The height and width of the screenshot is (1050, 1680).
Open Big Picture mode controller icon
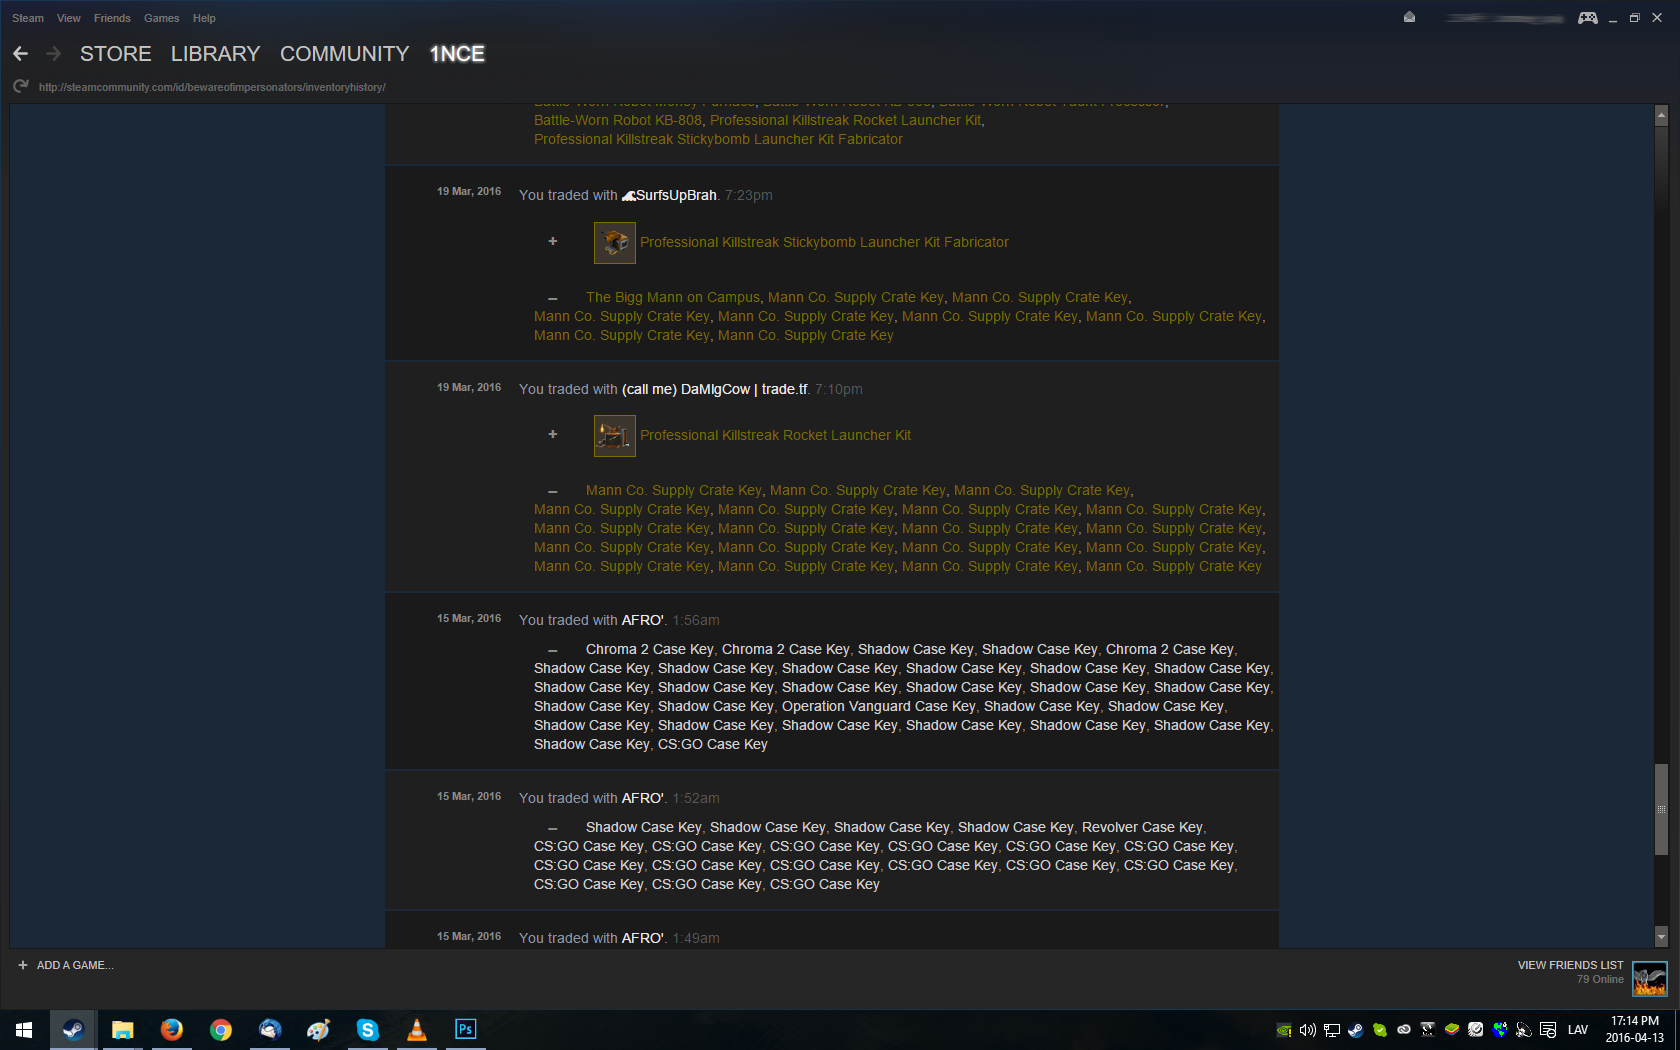(1587, 18)
